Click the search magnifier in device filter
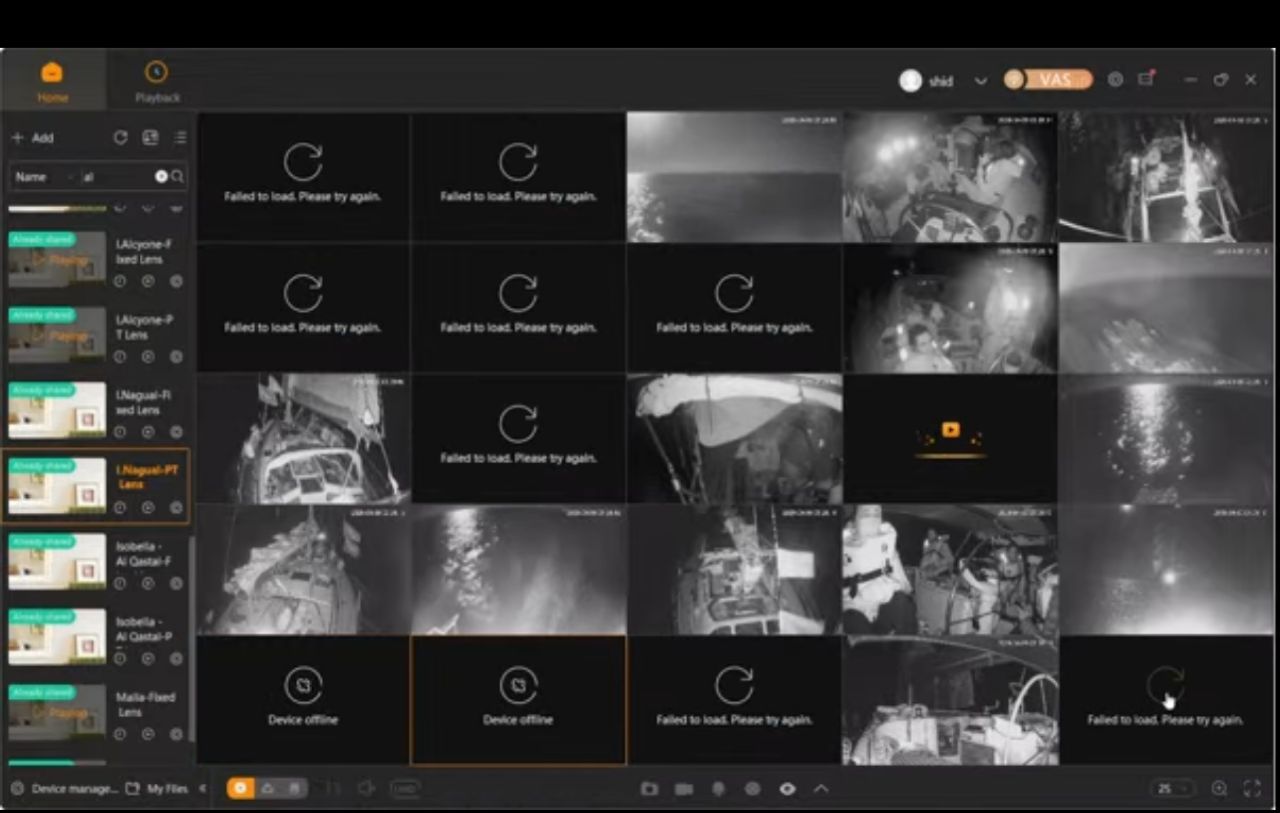 [x=177, y=176]
